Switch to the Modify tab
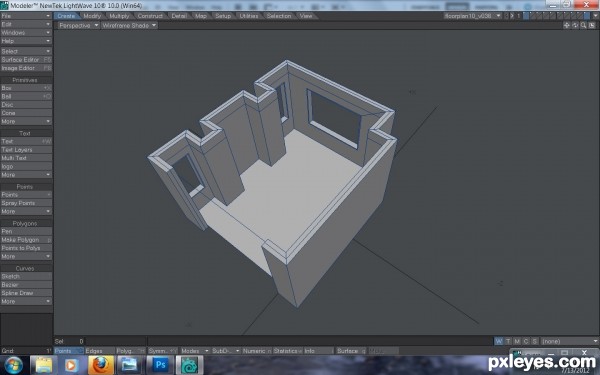 click(x=92, y=16)
